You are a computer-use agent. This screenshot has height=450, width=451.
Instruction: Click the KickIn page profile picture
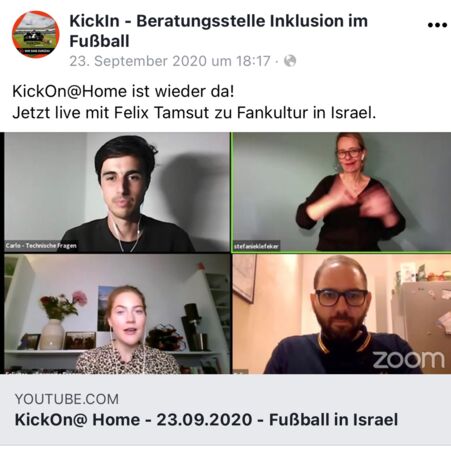click(x=35, y=34)
